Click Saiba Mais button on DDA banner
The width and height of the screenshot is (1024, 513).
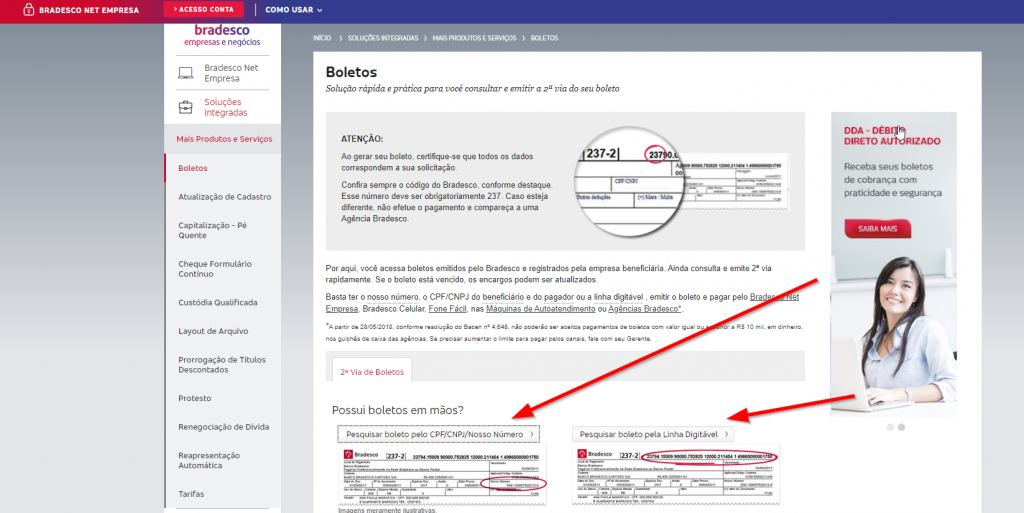[877, 229]
